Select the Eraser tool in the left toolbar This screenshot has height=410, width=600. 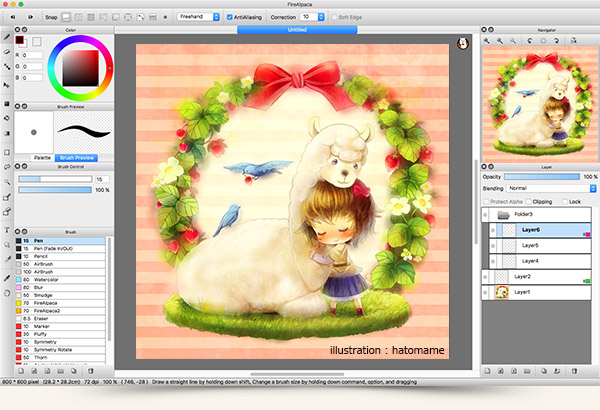click(7, 52)
